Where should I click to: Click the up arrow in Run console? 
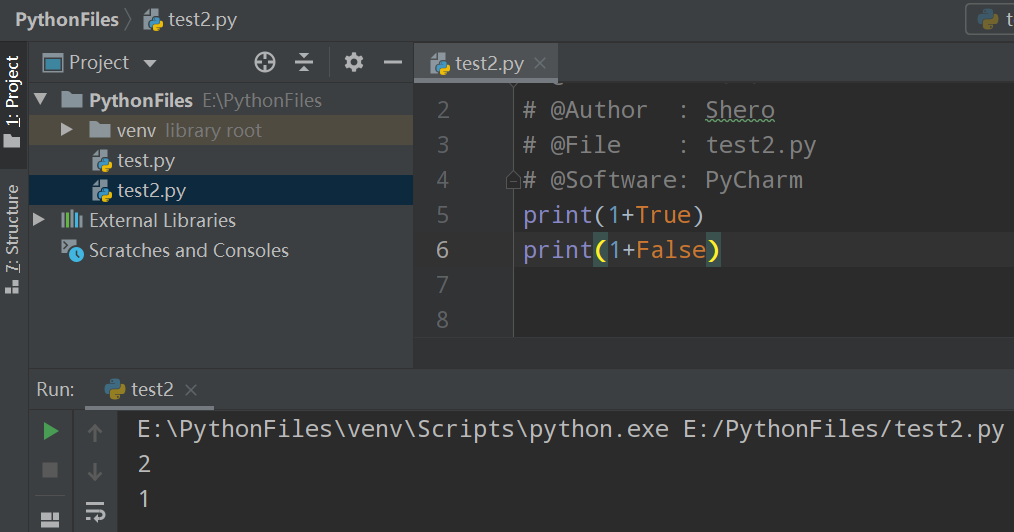coord(95,432)
